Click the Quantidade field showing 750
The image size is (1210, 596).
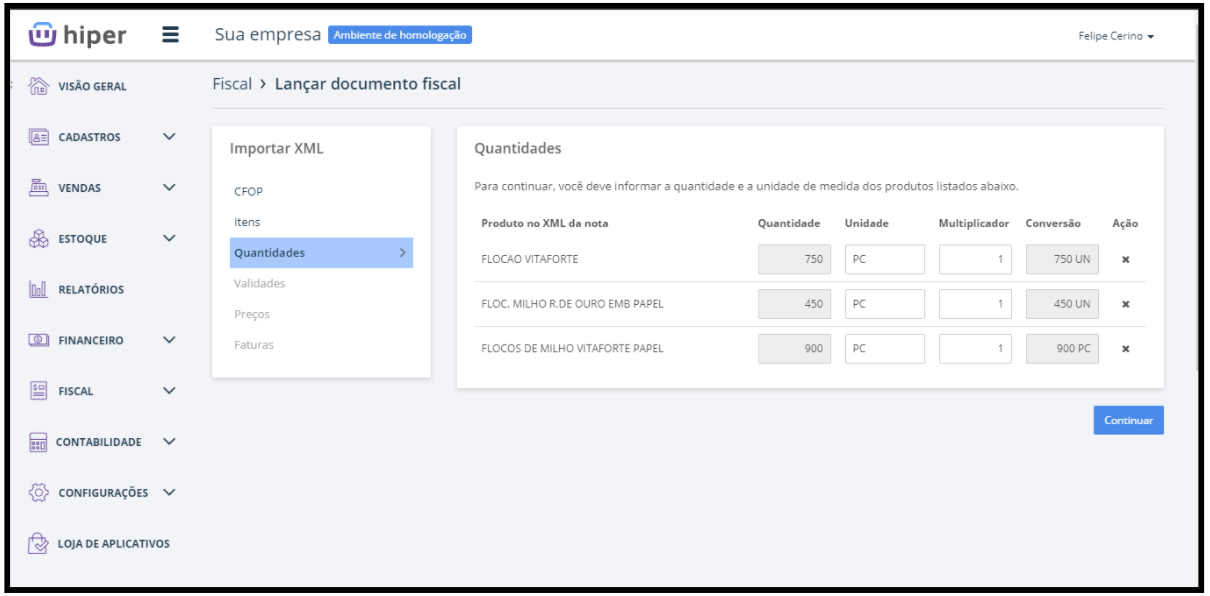tap(795, 259)
